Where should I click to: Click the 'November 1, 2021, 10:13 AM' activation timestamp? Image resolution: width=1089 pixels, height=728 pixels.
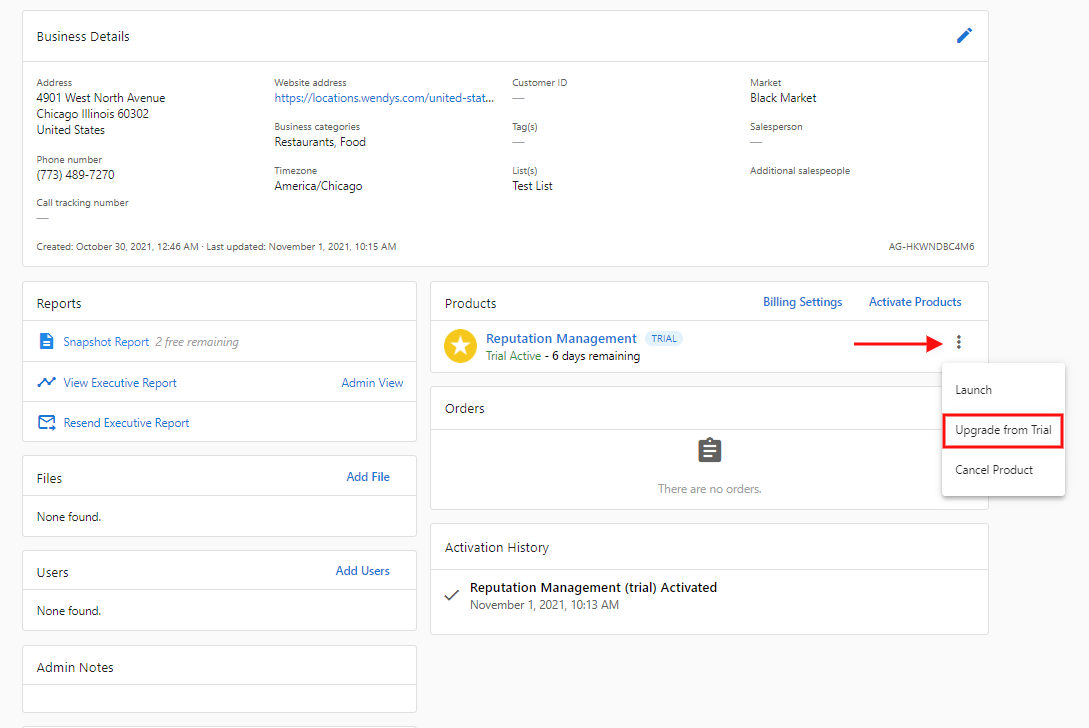[544, 605]
